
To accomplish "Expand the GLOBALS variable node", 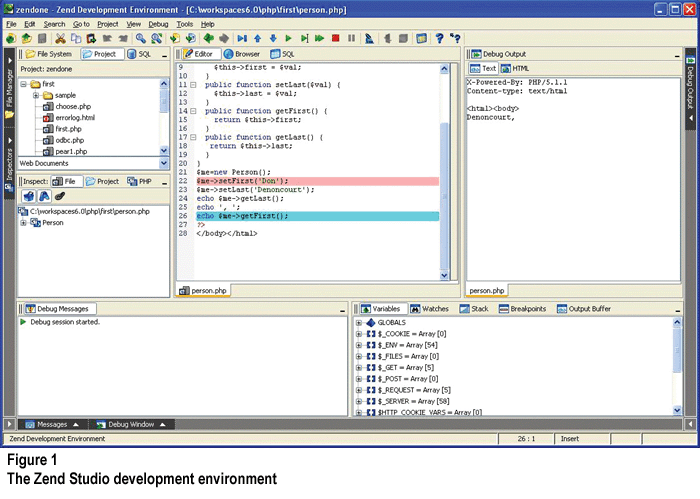I will point(358,323).
